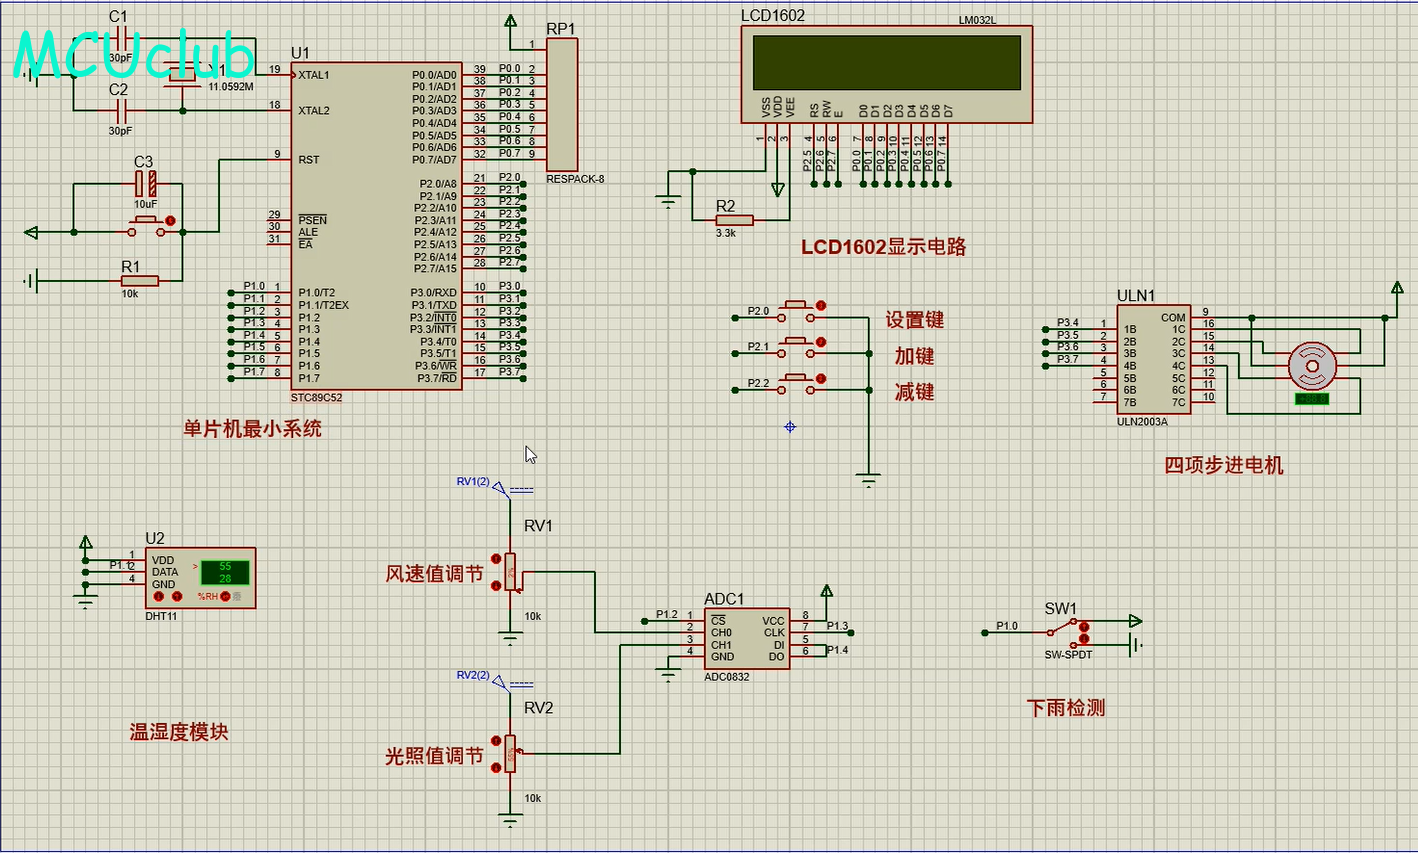Toggle SW1 switch using its lower red actuator
The width and height of the screenshot is (1418, 853).
pyautogui.click(x=1085, y=639)
